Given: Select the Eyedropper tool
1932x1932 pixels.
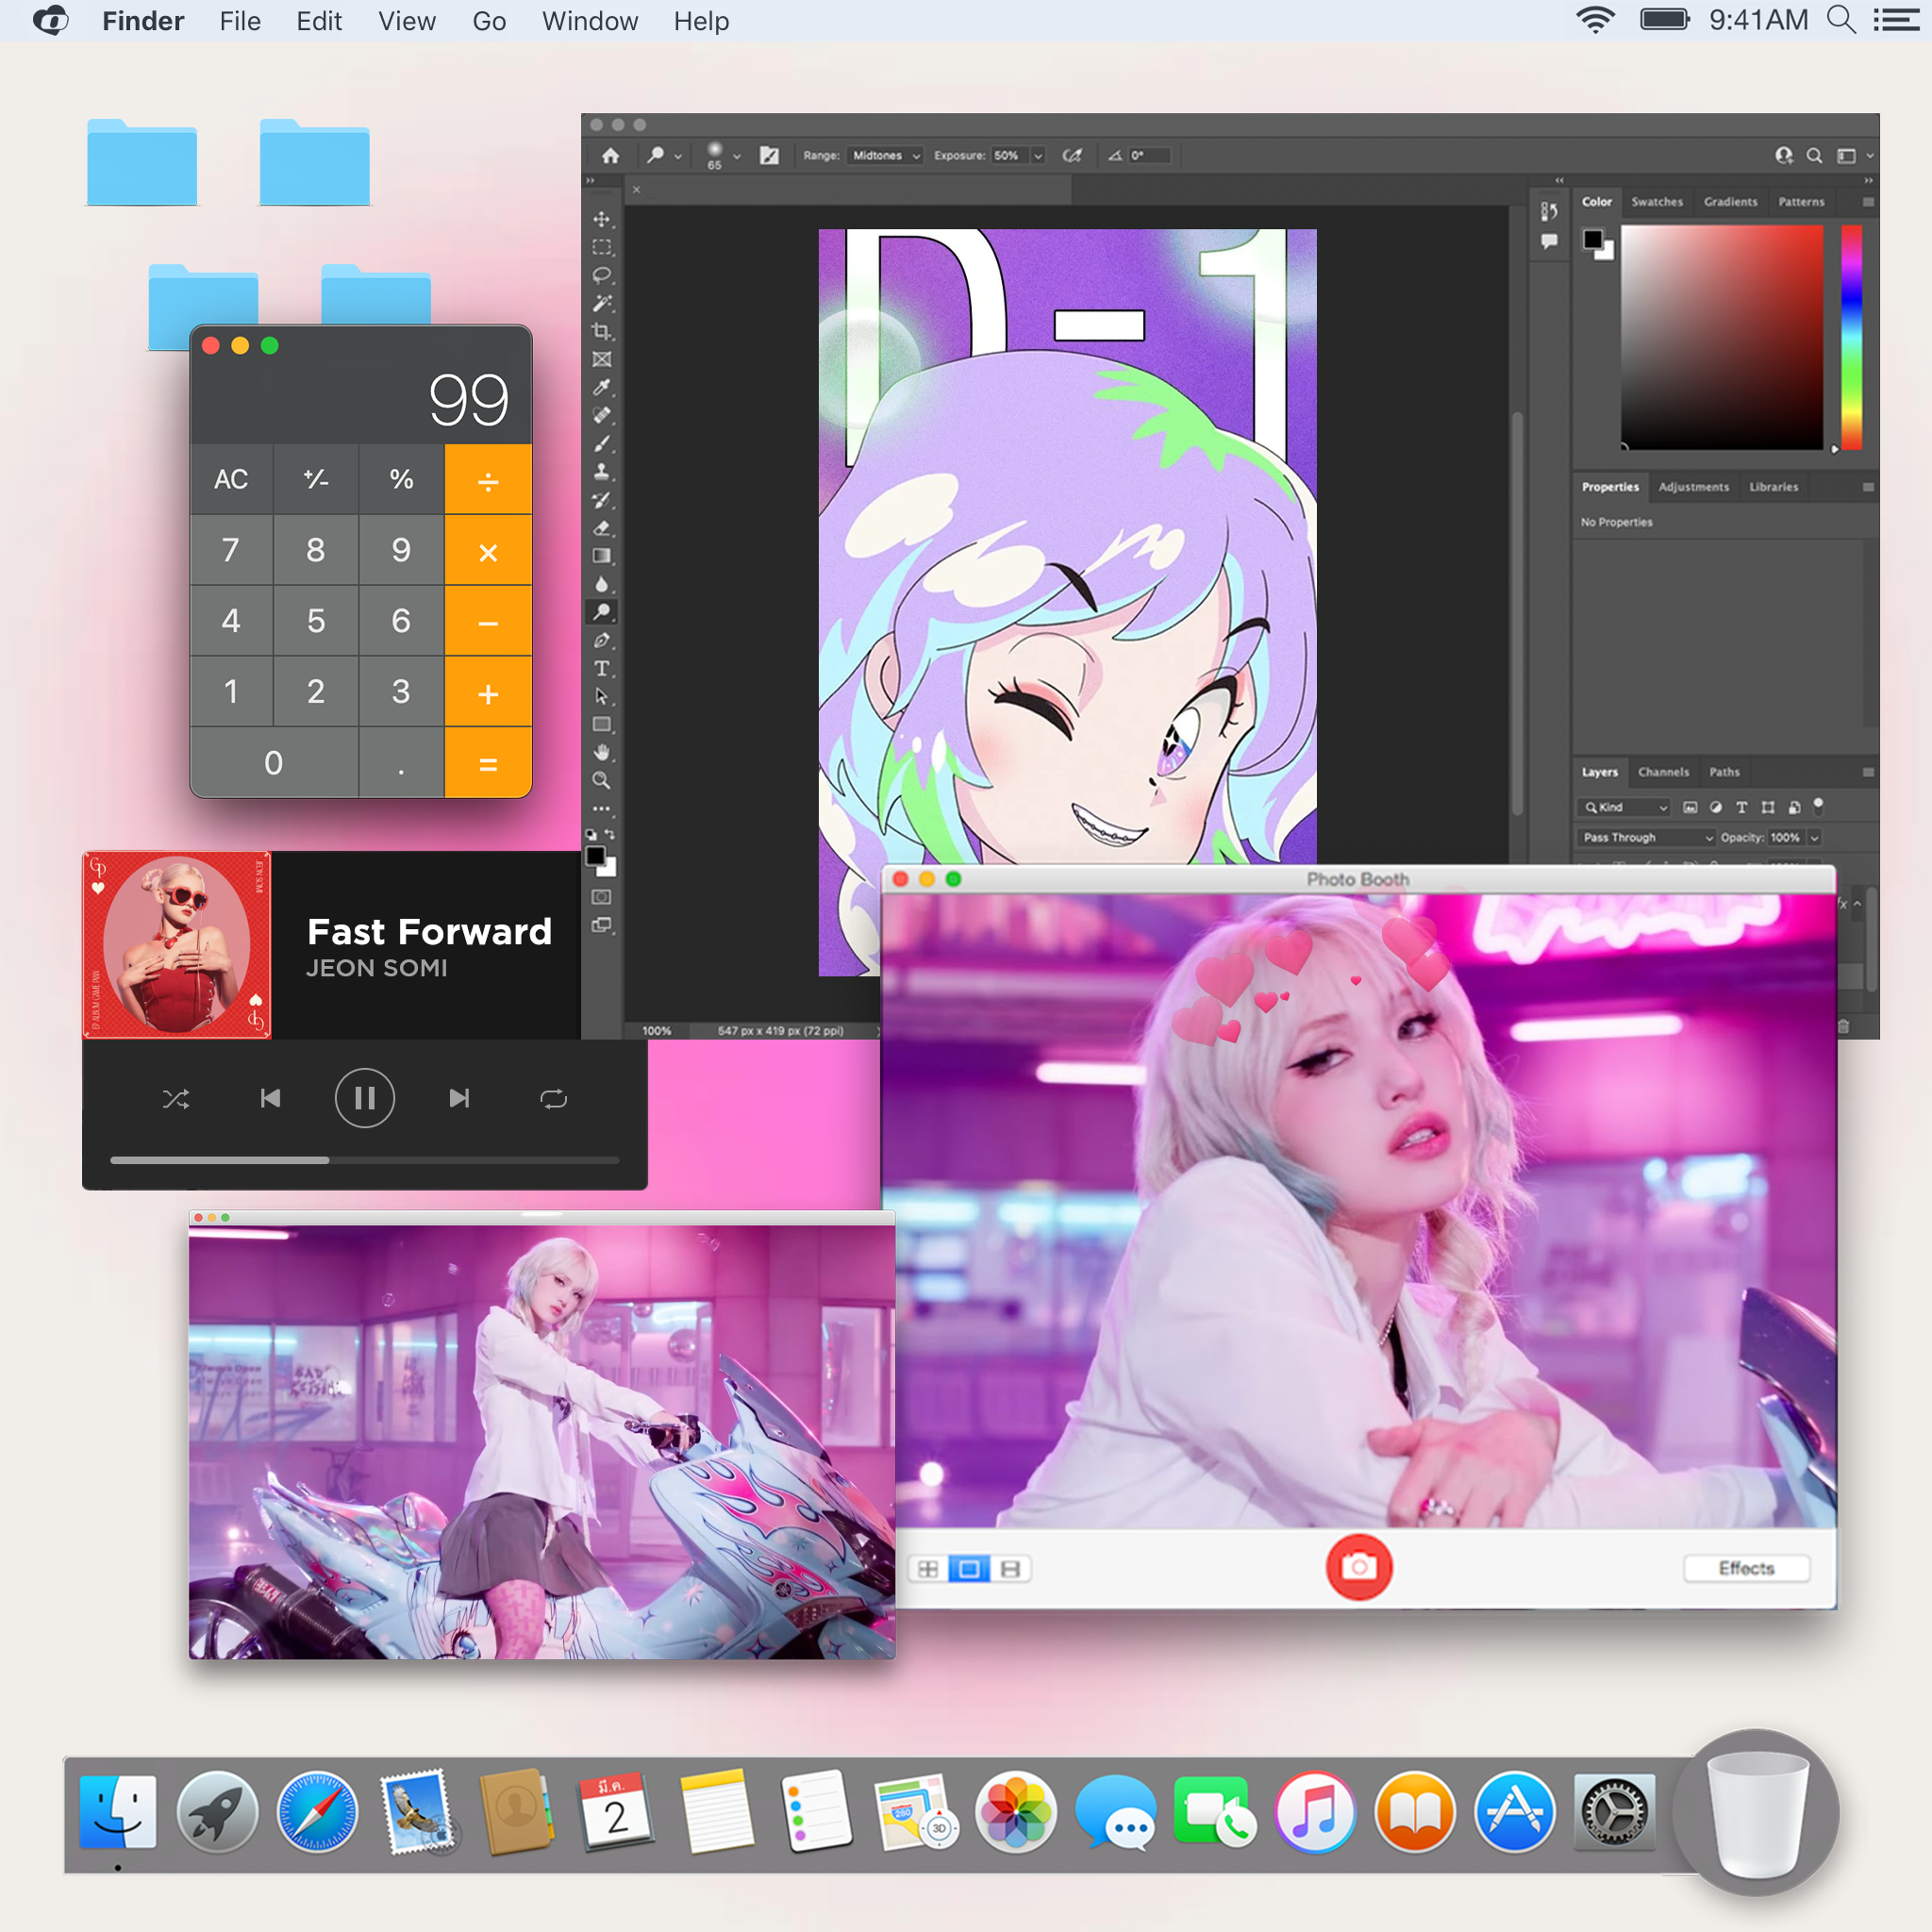Looking at the screenshot, I should 601,387.
